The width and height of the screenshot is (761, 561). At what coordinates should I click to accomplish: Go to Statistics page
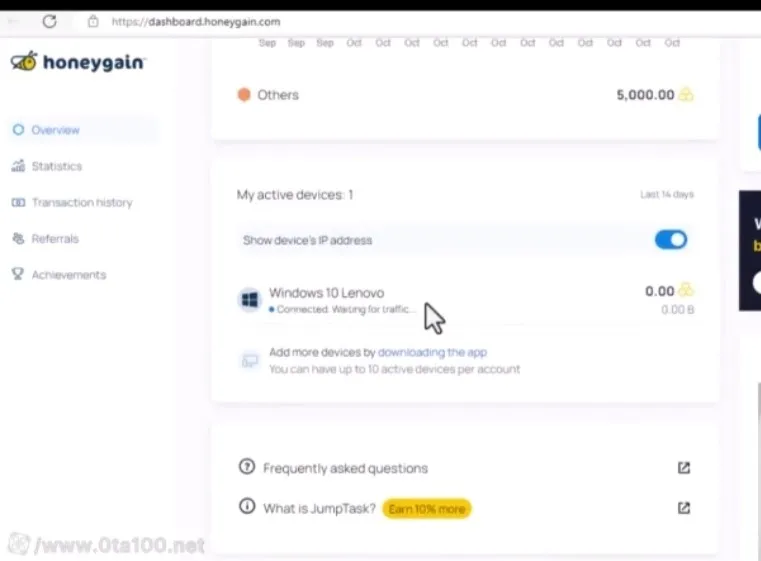click(56, 166)
